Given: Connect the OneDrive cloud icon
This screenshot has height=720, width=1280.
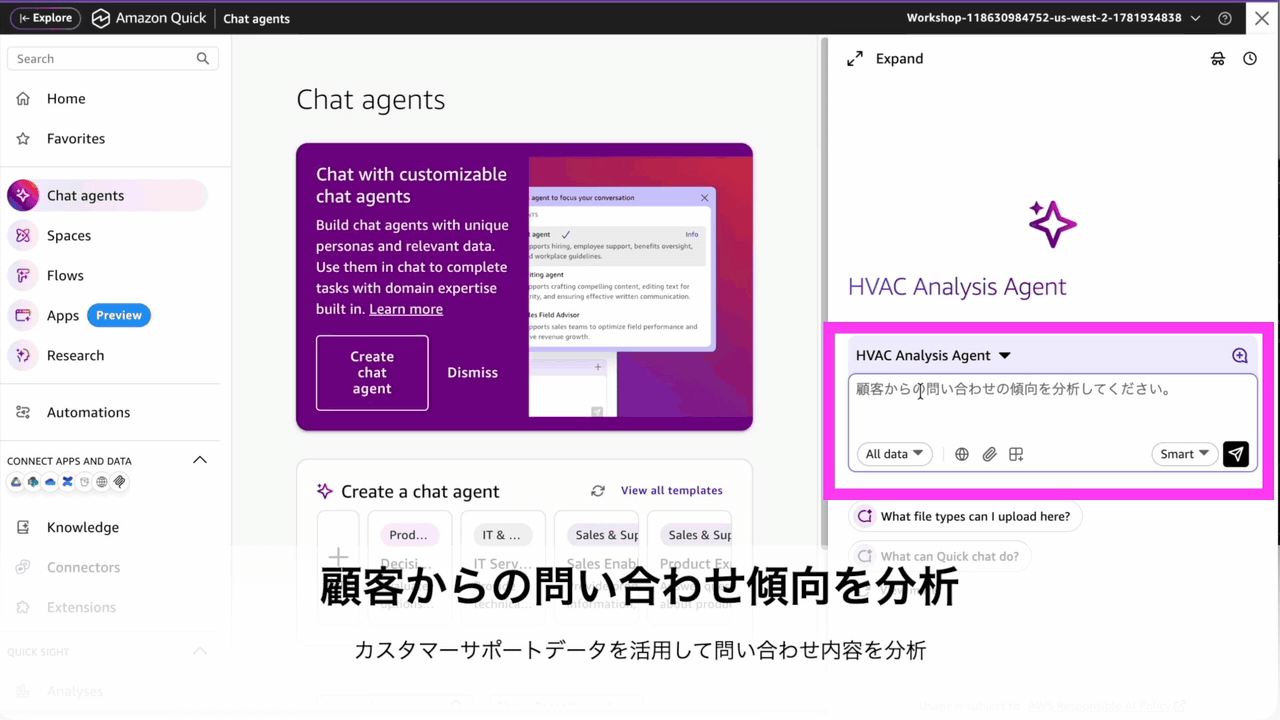Looking at the screenshot, I should [x=50, y=482].
